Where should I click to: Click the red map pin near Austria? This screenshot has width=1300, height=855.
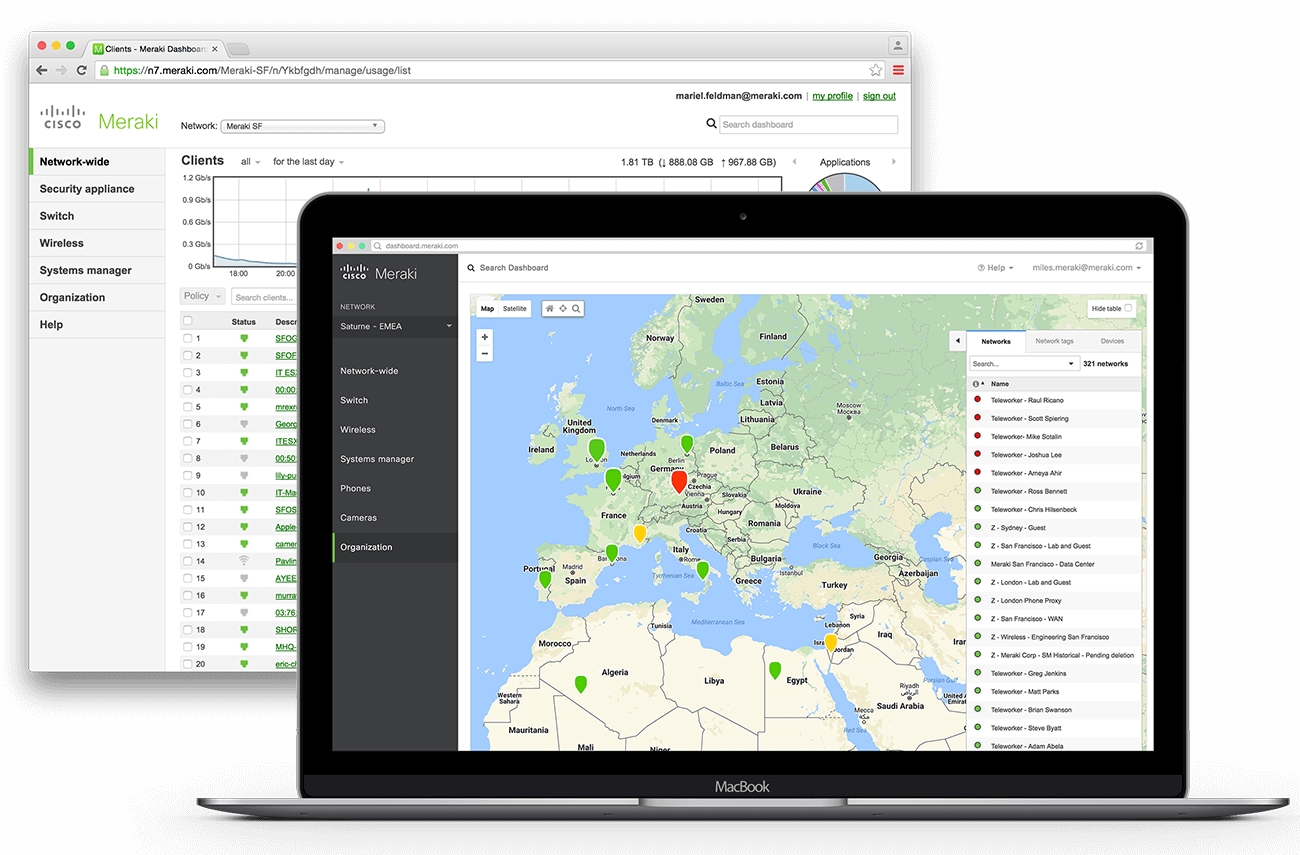pos(679,482)
